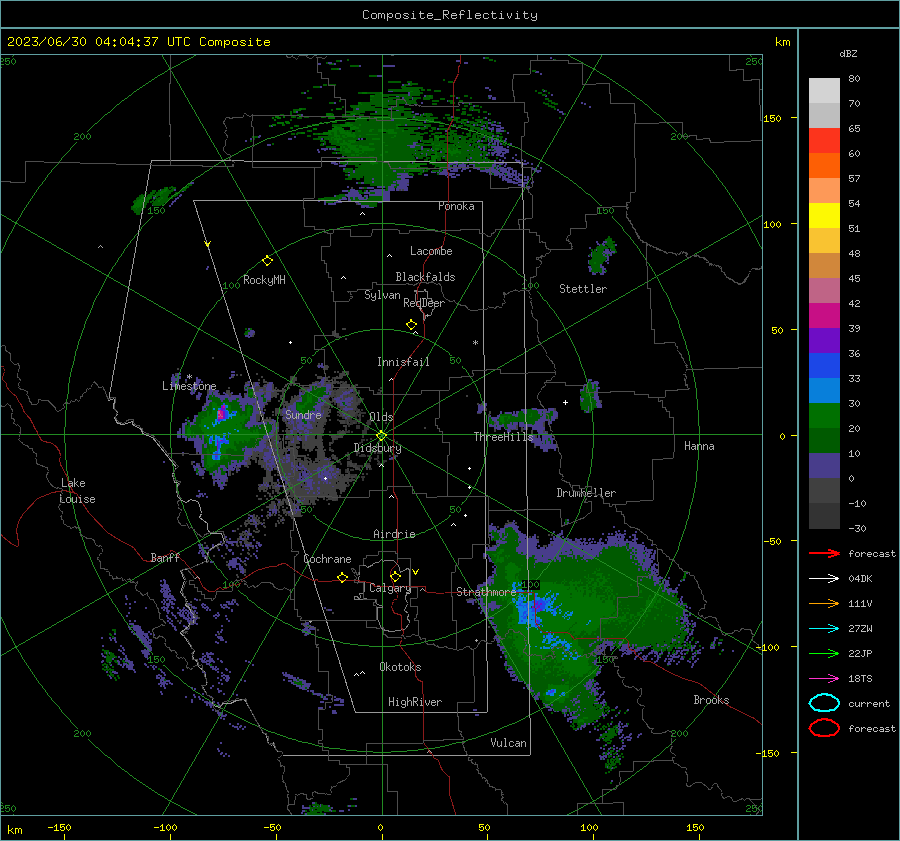
Task: Click the -100 tick on the right axis
Action: click(x=767, y=647)
